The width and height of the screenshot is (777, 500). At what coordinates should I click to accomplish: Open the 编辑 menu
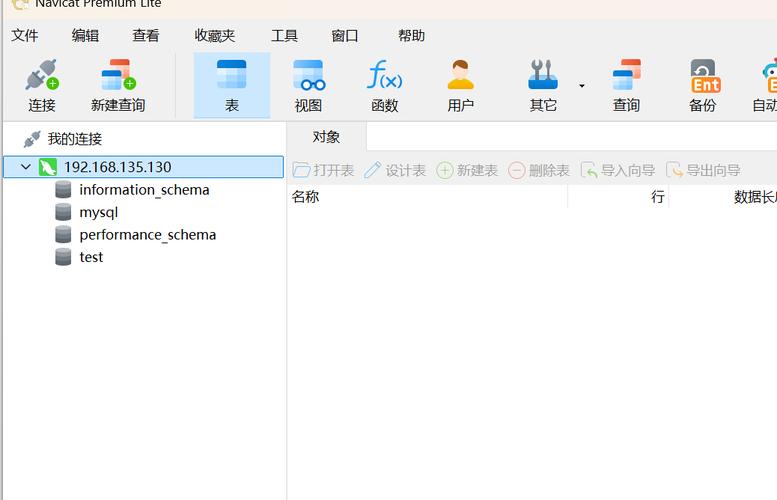(85, 35)
